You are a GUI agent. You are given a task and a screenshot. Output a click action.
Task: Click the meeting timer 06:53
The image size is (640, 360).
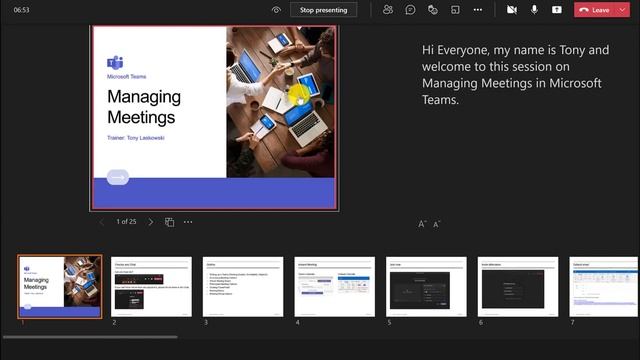pyautogui.click(x=21, y=10)
